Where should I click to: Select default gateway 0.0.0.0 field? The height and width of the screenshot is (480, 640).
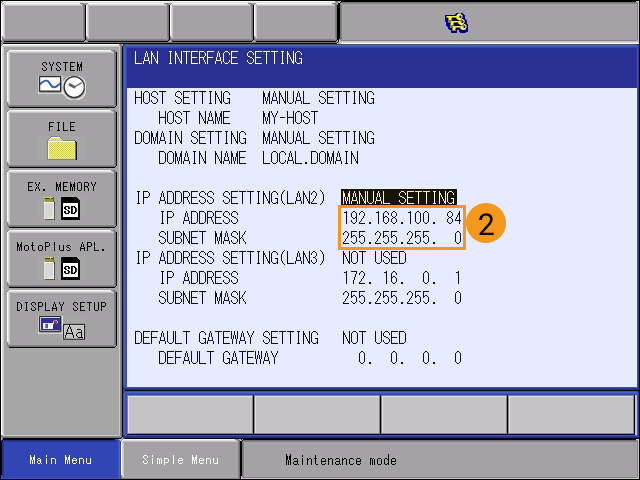(x=410, y=358)
